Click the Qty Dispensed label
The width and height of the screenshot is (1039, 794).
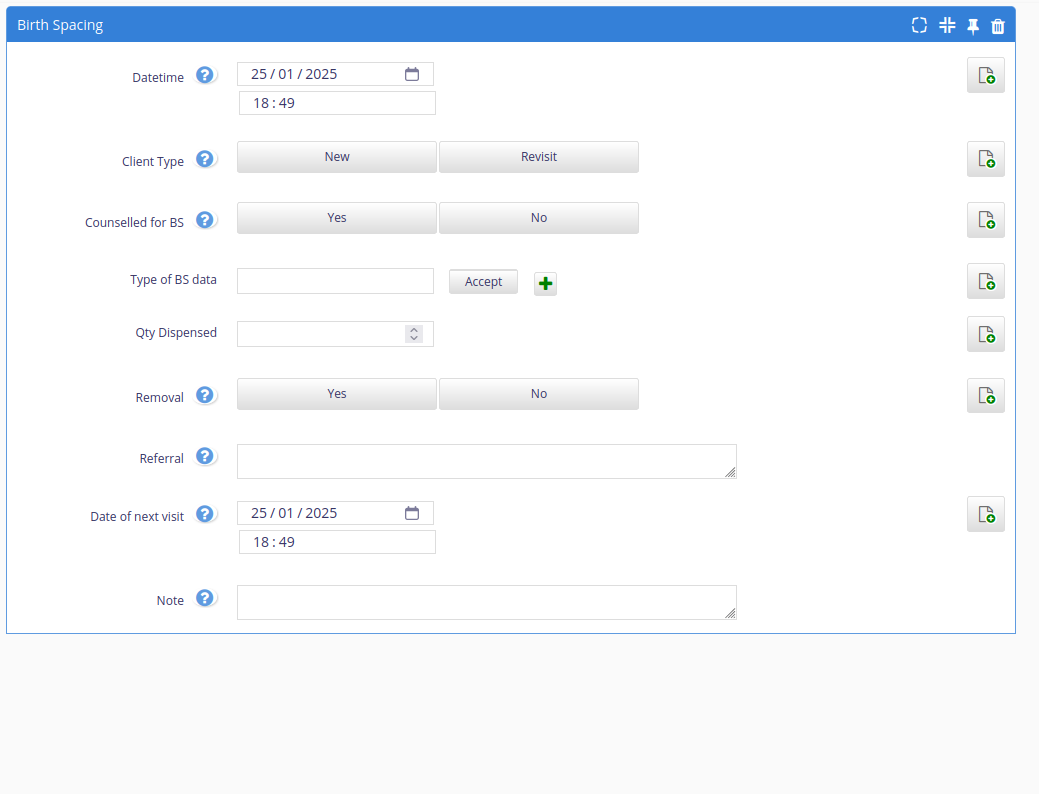[x=176, y=333]
